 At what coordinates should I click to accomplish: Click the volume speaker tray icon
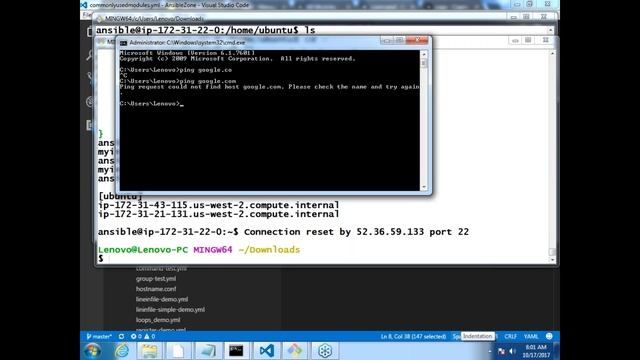click(x=513, y=351)
